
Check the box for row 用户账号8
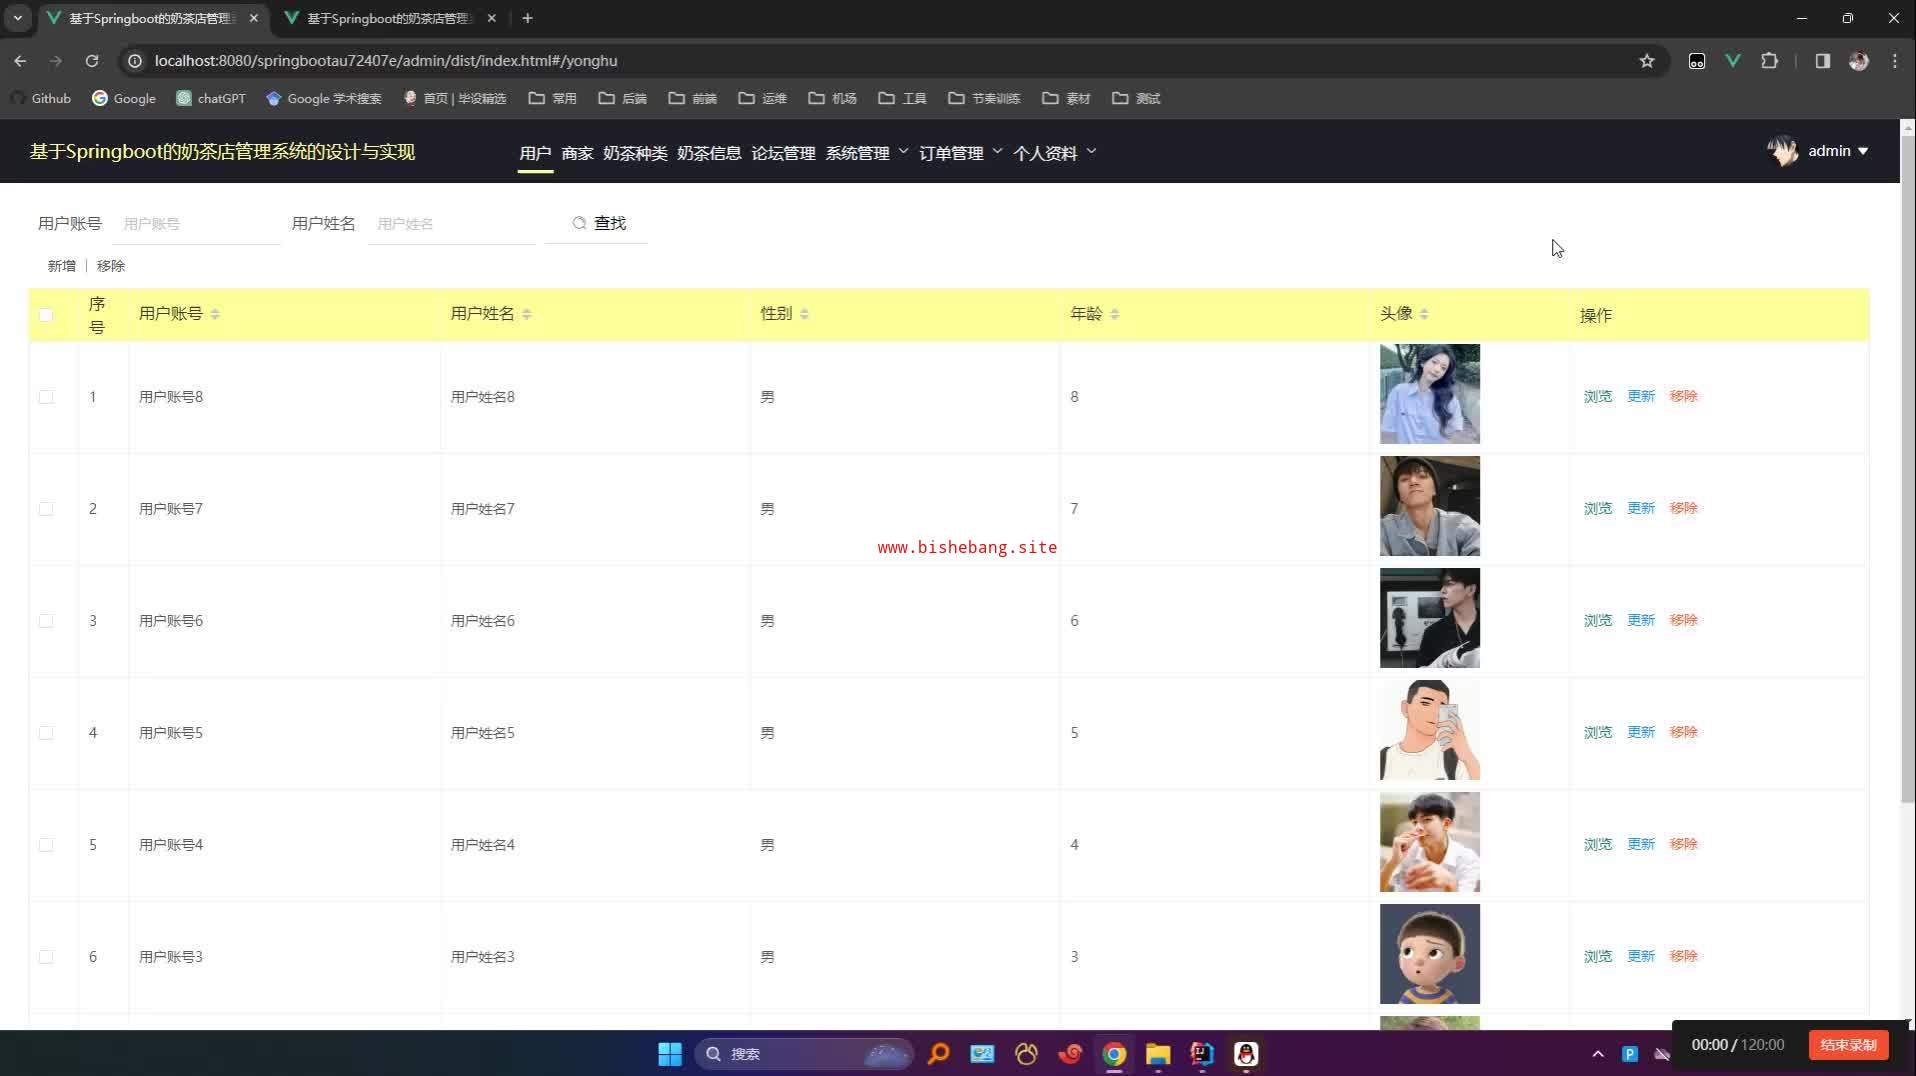click(x=46, y=397)
